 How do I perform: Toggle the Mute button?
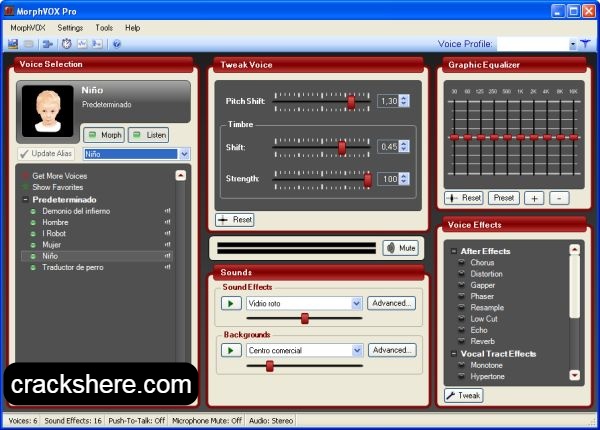(401, 248)
